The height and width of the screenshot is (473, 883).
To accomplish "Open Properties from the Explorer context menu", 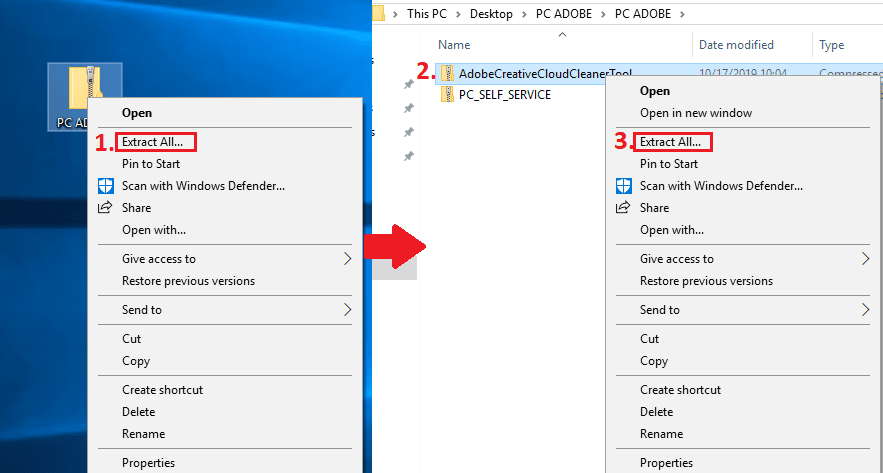I will coord(666,463).
